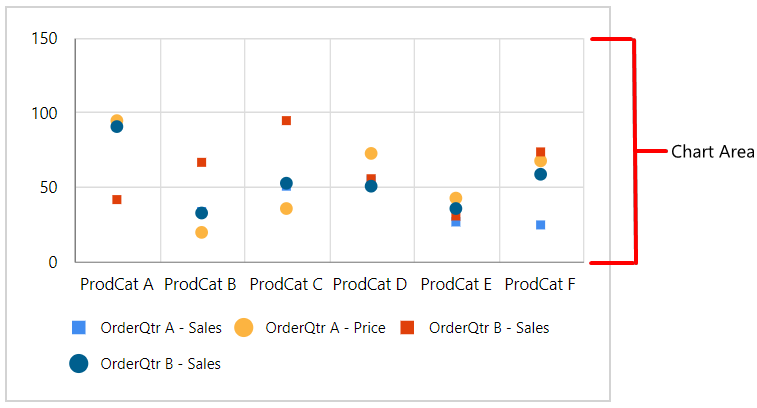Select the dark blue circle in ProdCat F

pyautogui.click(x=541, y=174)
